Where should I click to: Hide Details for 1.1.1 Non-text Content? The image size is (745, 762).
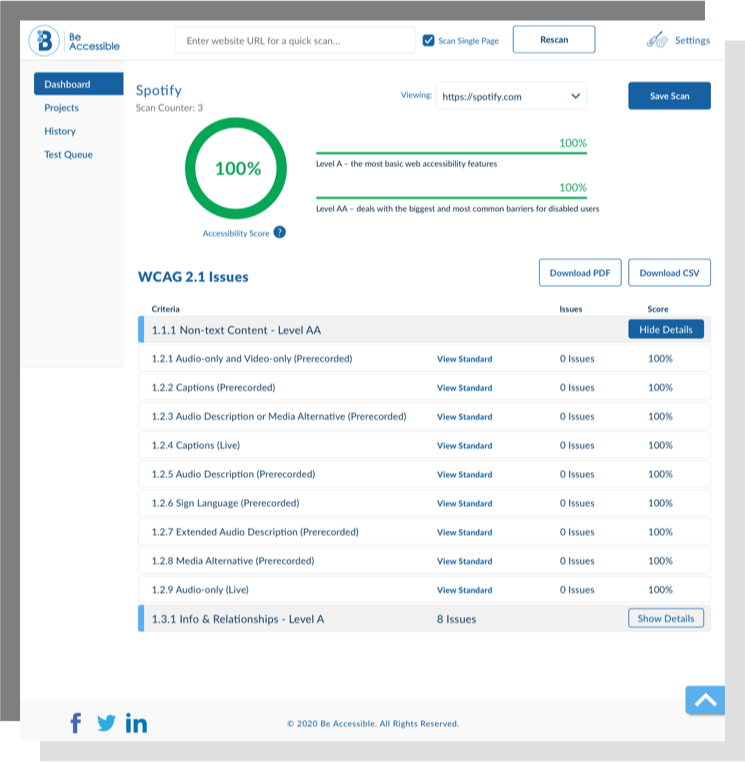[666, 329]
